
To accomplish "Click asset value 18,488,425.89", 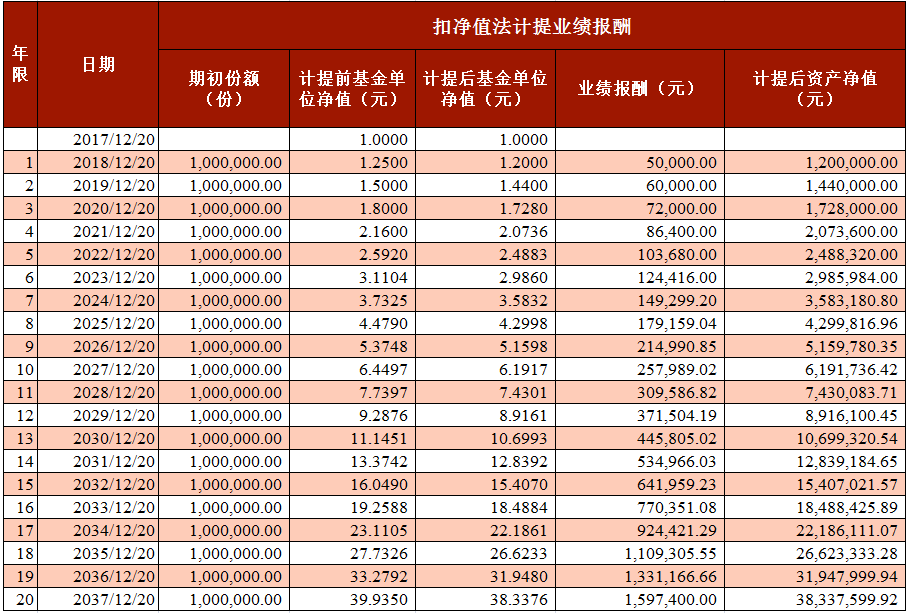I will 815,508.
